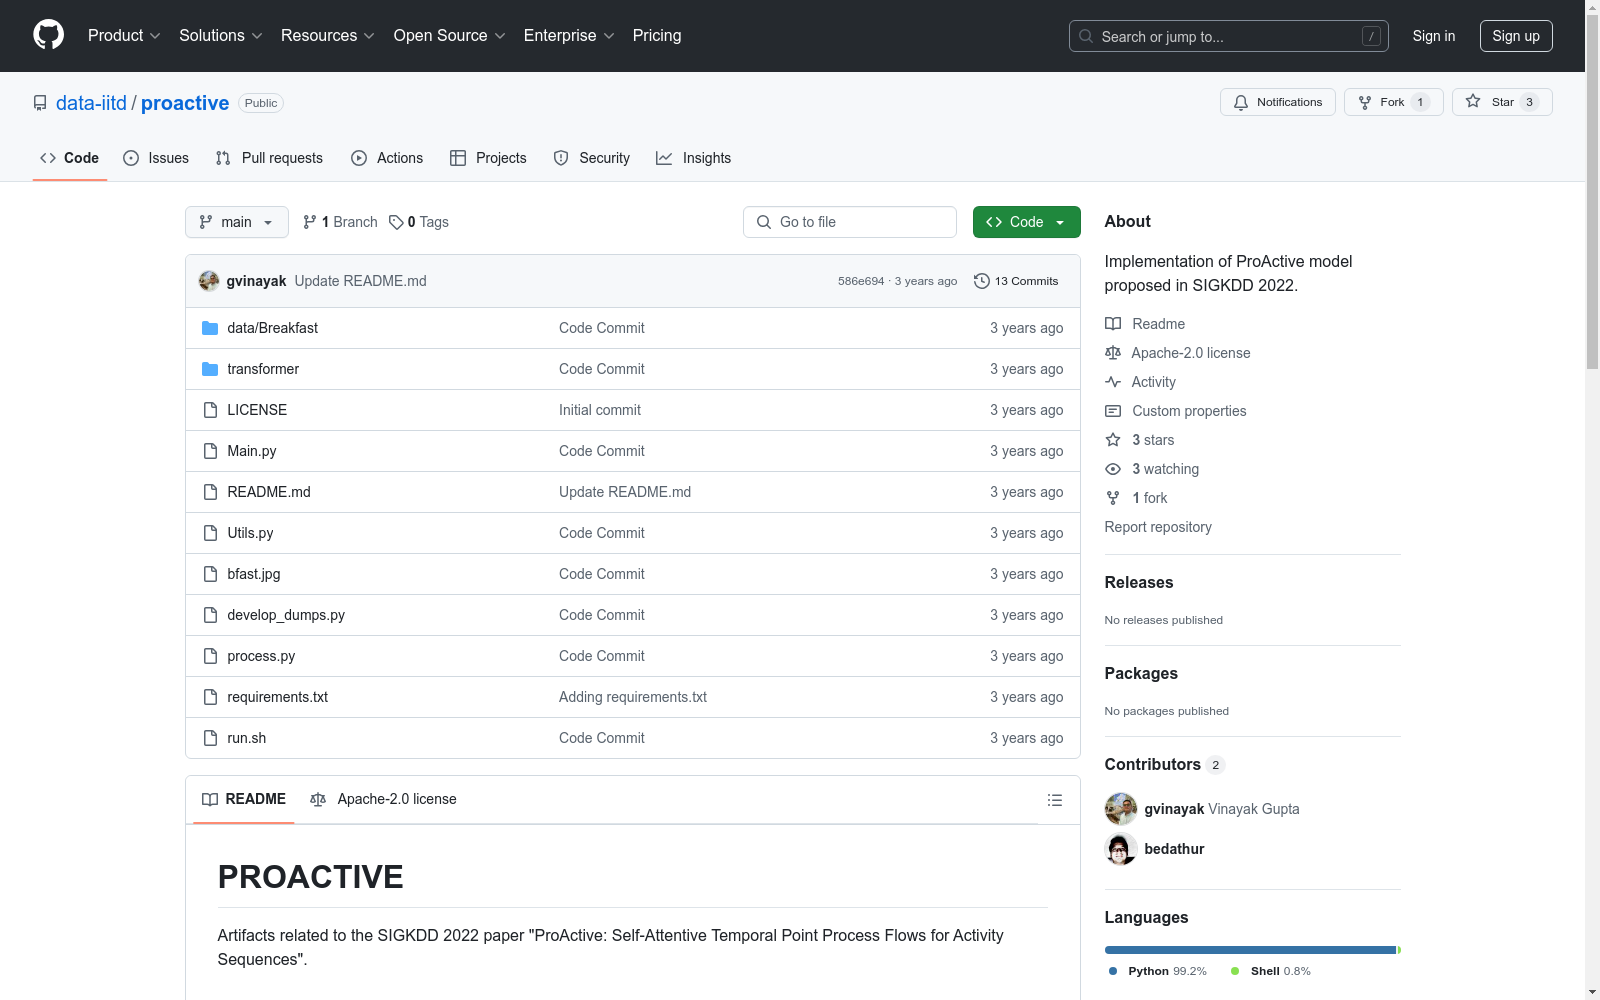The width and height of the screenshot is (1600, 1000).
Task: Switch to the Insights tab
Action: (x=694, y=158)
